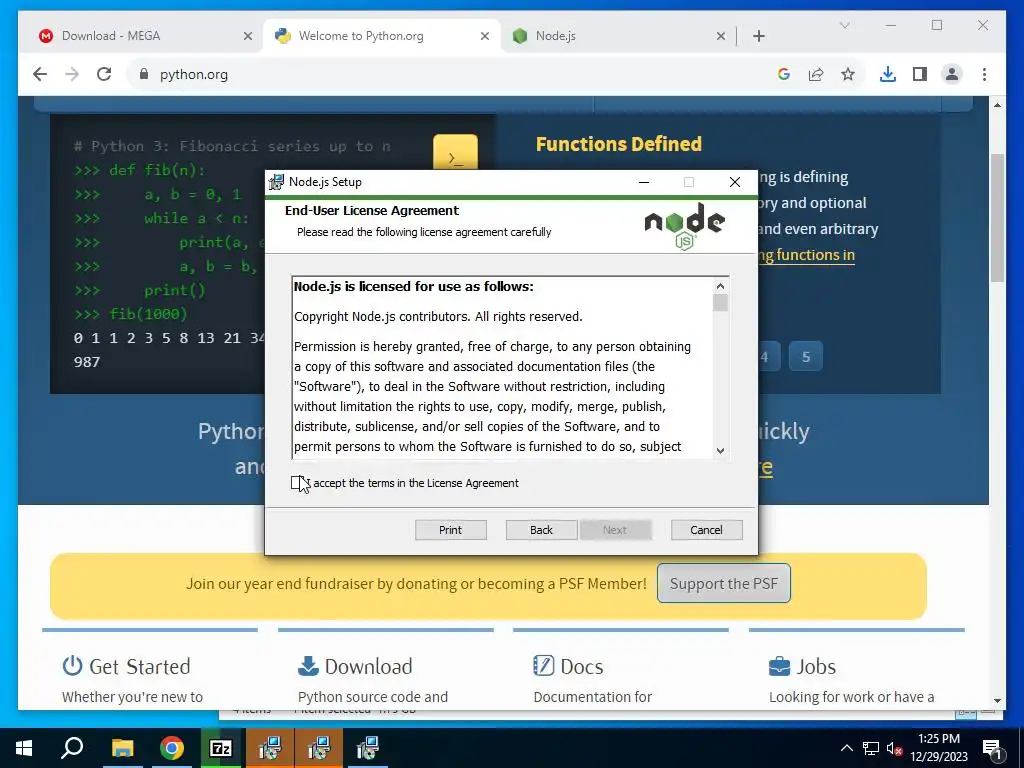Minimize the Node.js Setup dialog
The height and width of the screenshot is (768, 1024).
click(x=644, y=182)
